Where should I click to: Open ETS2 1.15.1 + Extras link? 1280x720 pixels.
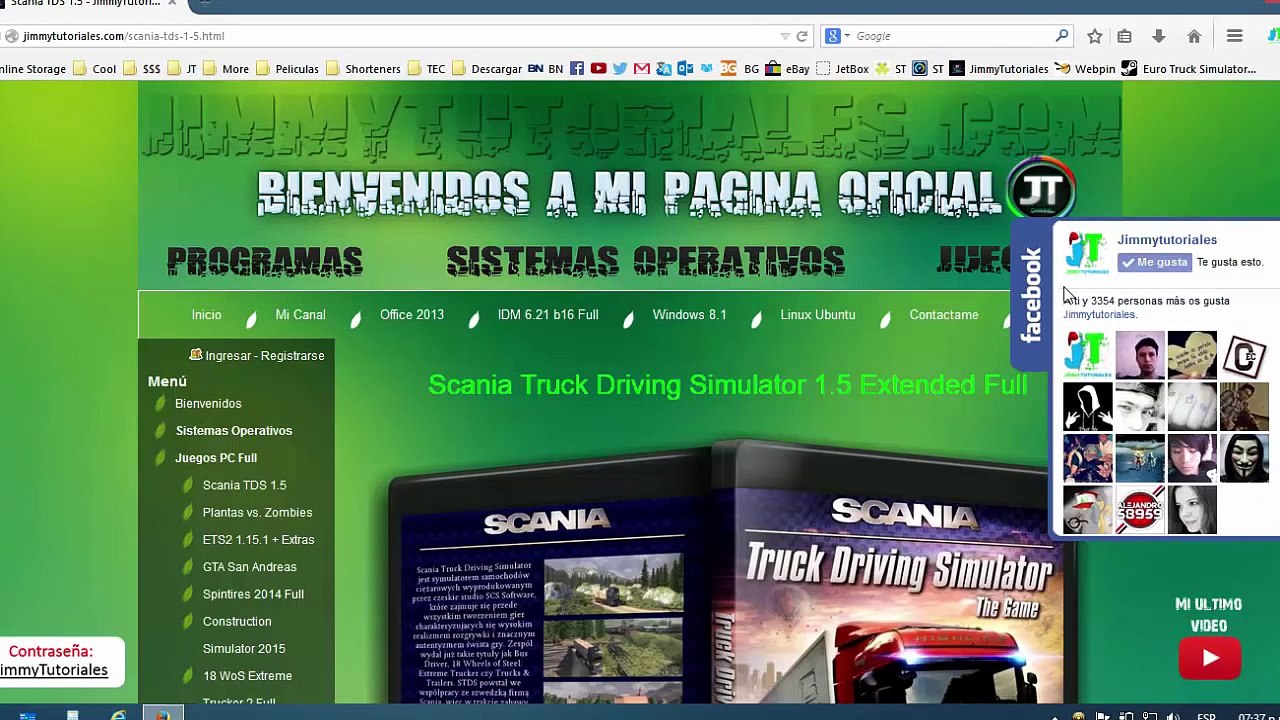(x=258, y=539)
